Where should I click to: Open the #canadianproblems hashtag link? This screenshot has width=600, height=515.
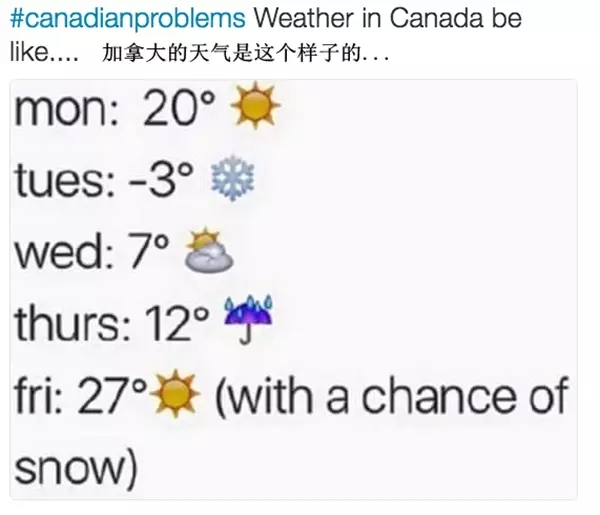[127, 20]
